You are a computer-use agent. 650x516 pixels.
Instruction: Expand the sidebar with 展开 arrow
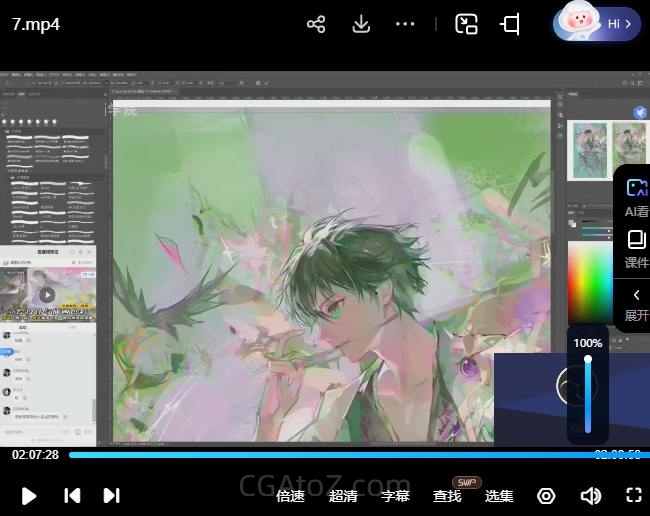pos(636,303)
